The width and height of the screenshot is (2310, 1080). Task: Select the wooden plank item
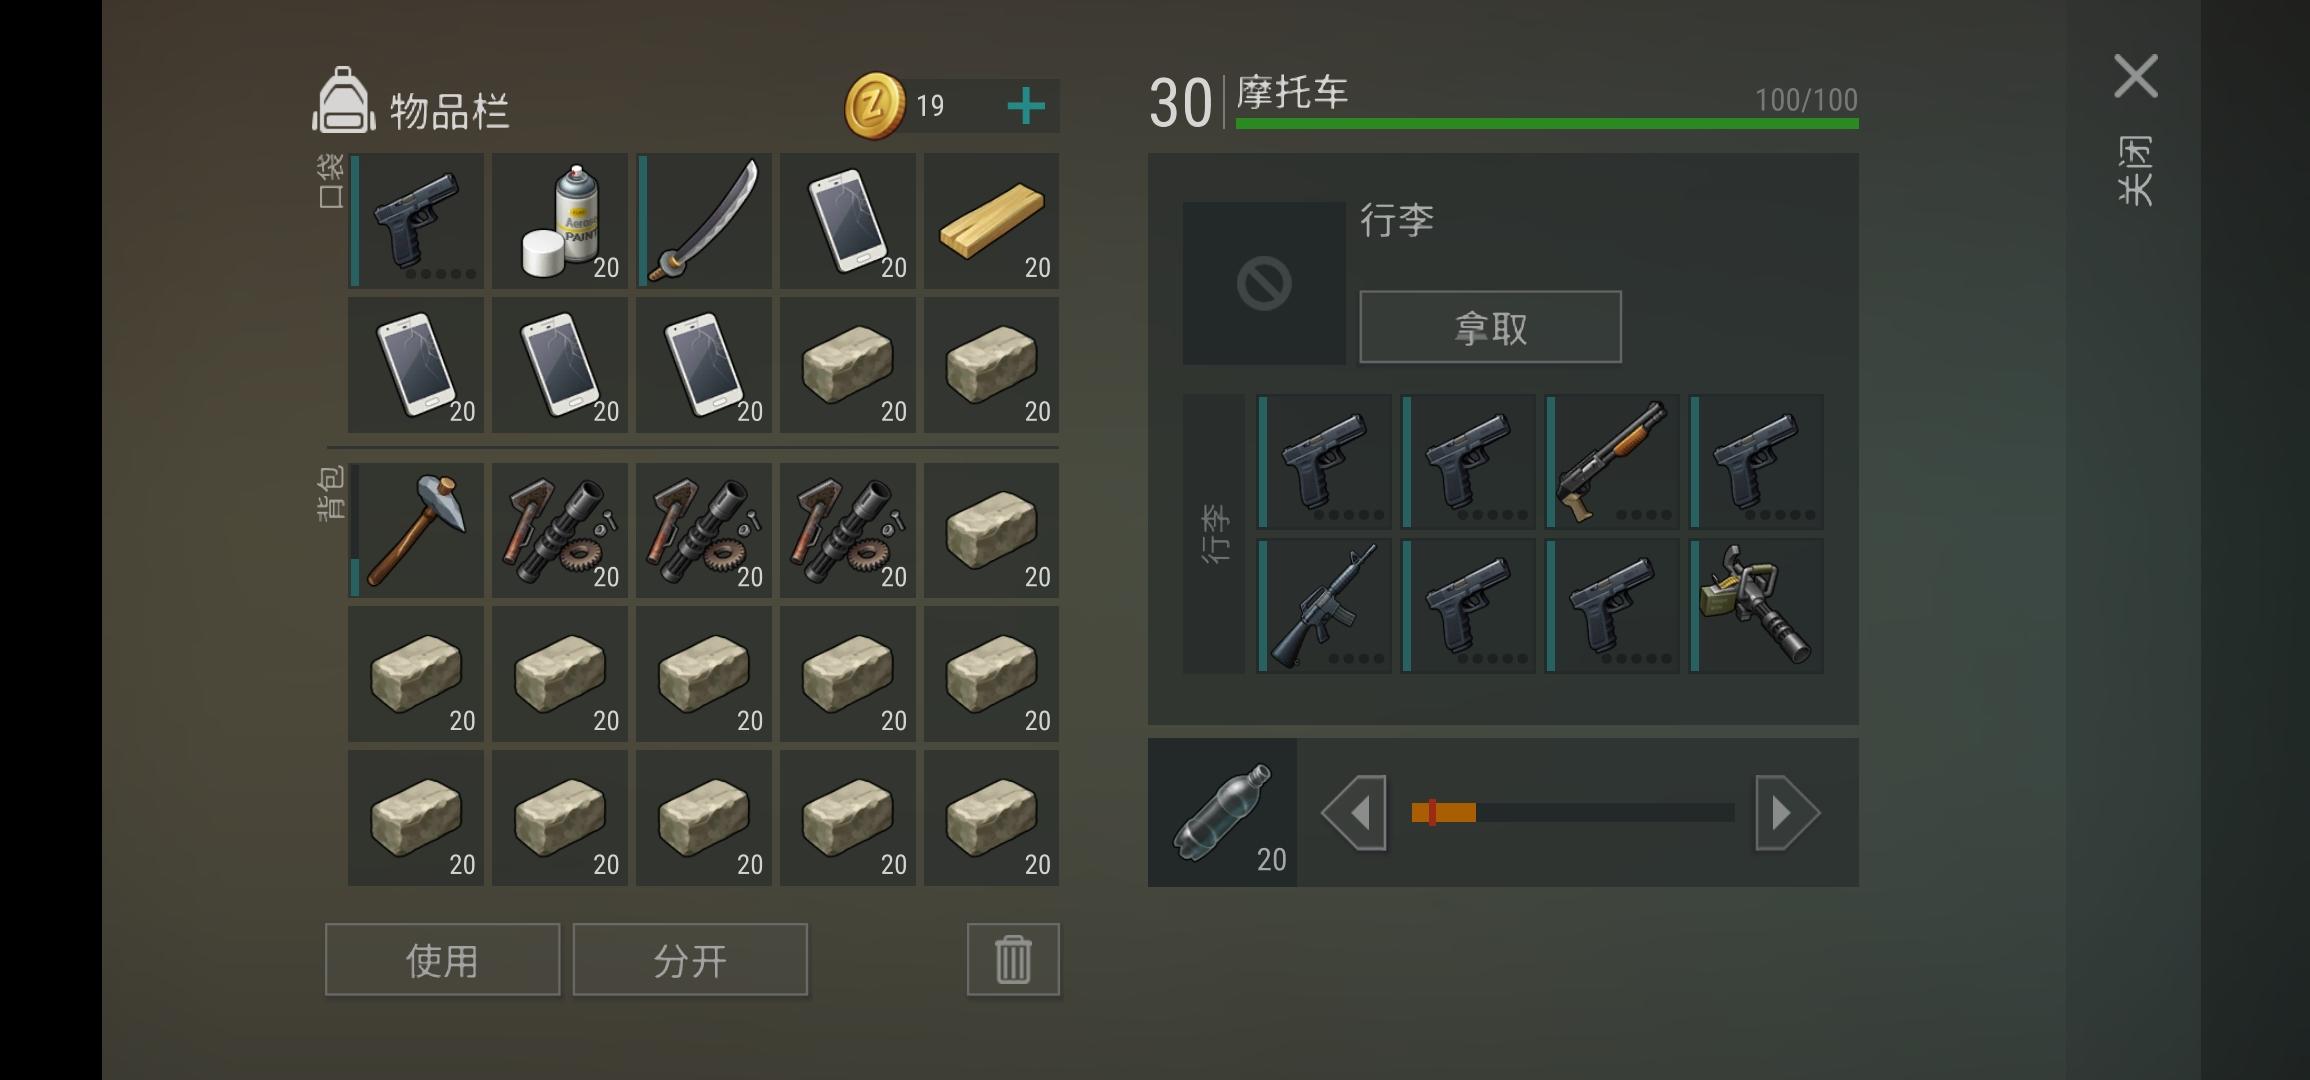992,221
